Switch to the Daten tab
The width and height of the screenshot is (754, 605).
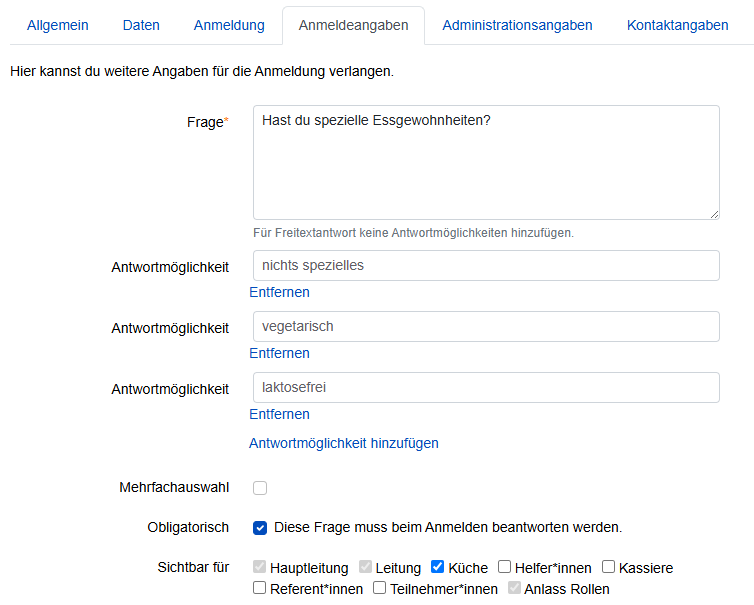click(141, 25)
